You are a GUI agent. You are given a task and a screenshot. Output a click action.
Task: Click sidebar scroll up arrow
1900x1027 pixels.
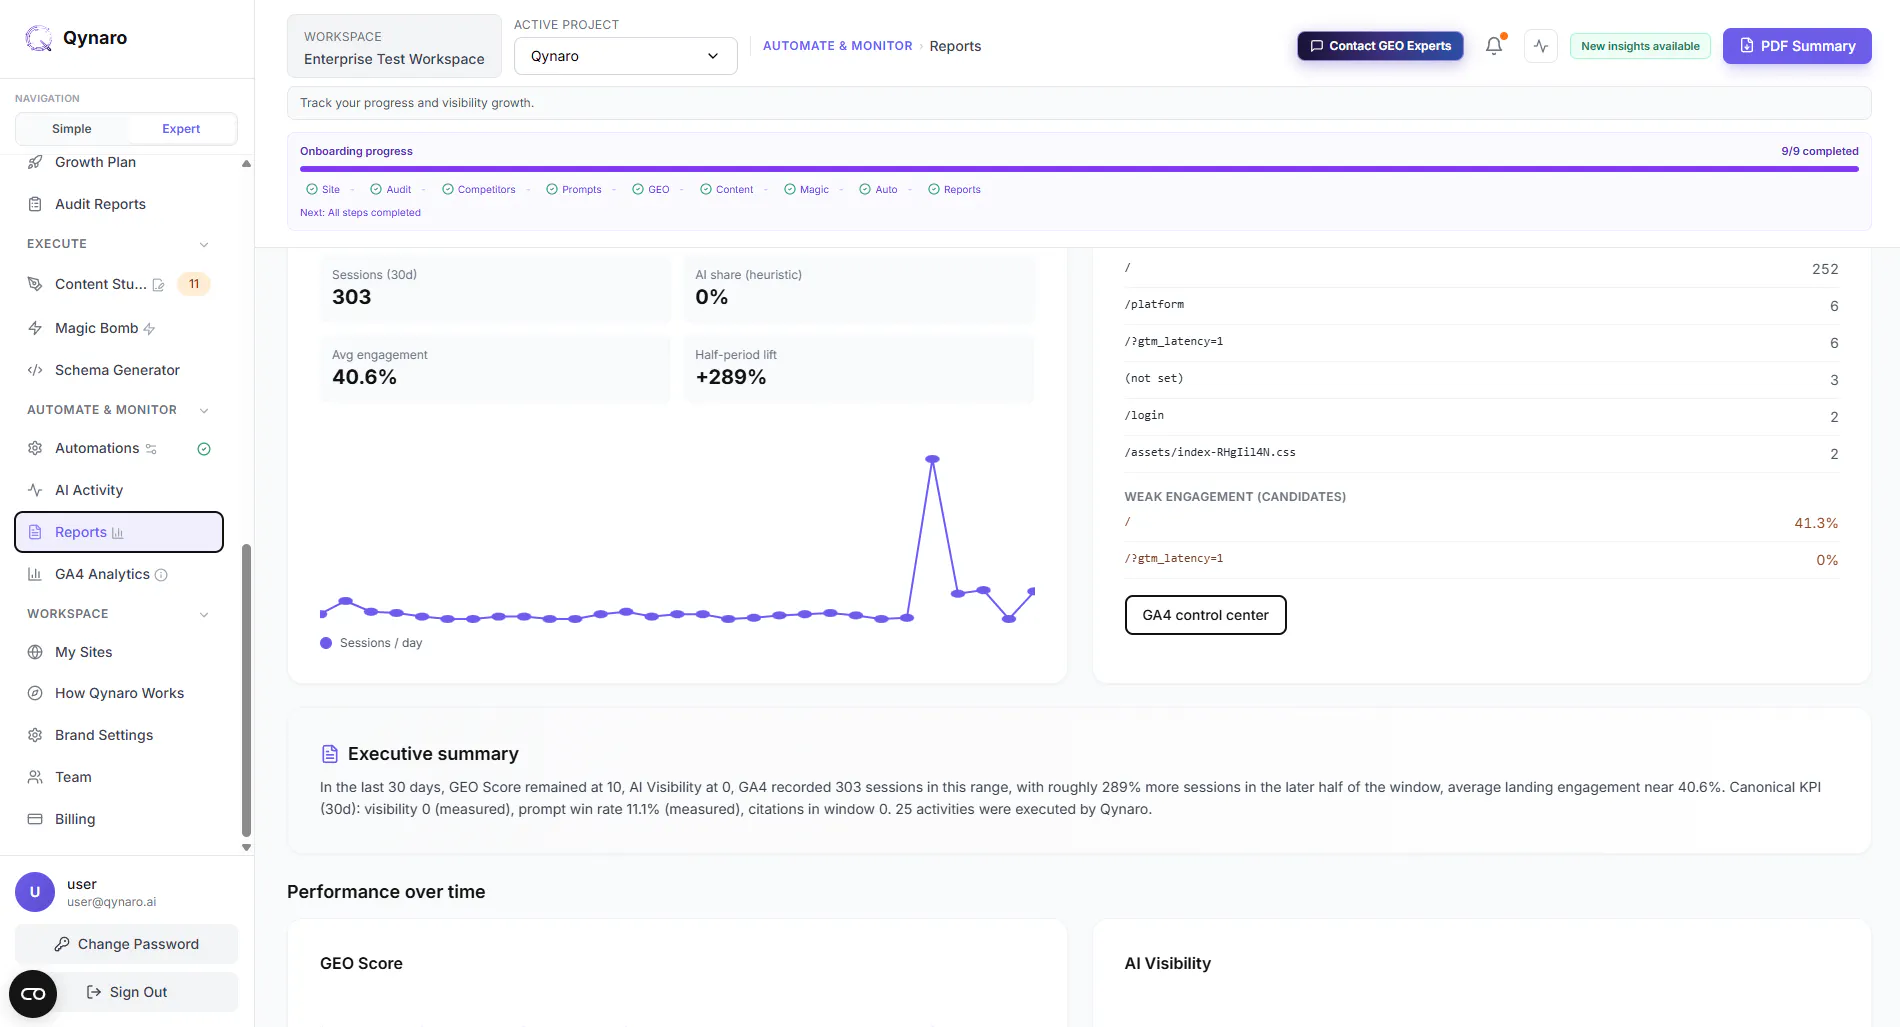(246, 163)
